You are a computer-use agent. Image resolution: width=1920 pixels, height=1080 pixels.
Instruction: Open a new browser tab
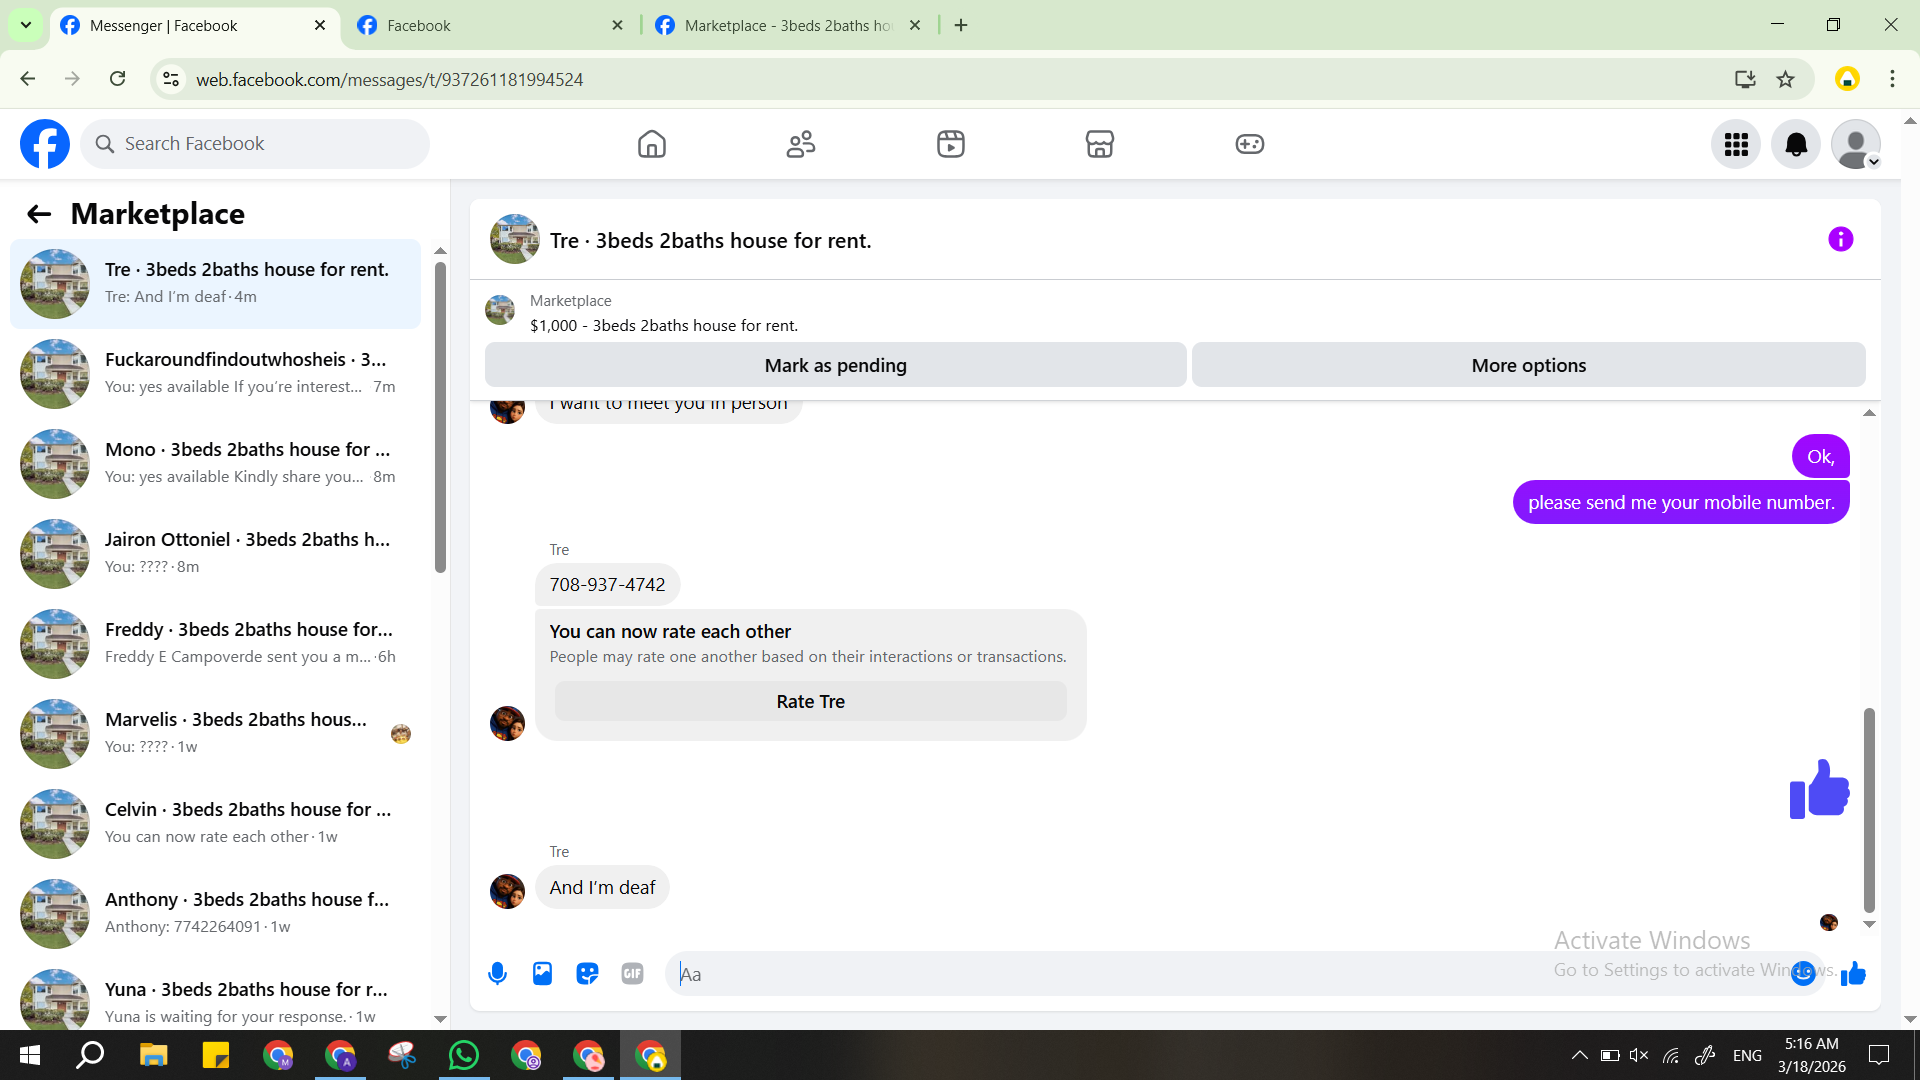point(961,26)
